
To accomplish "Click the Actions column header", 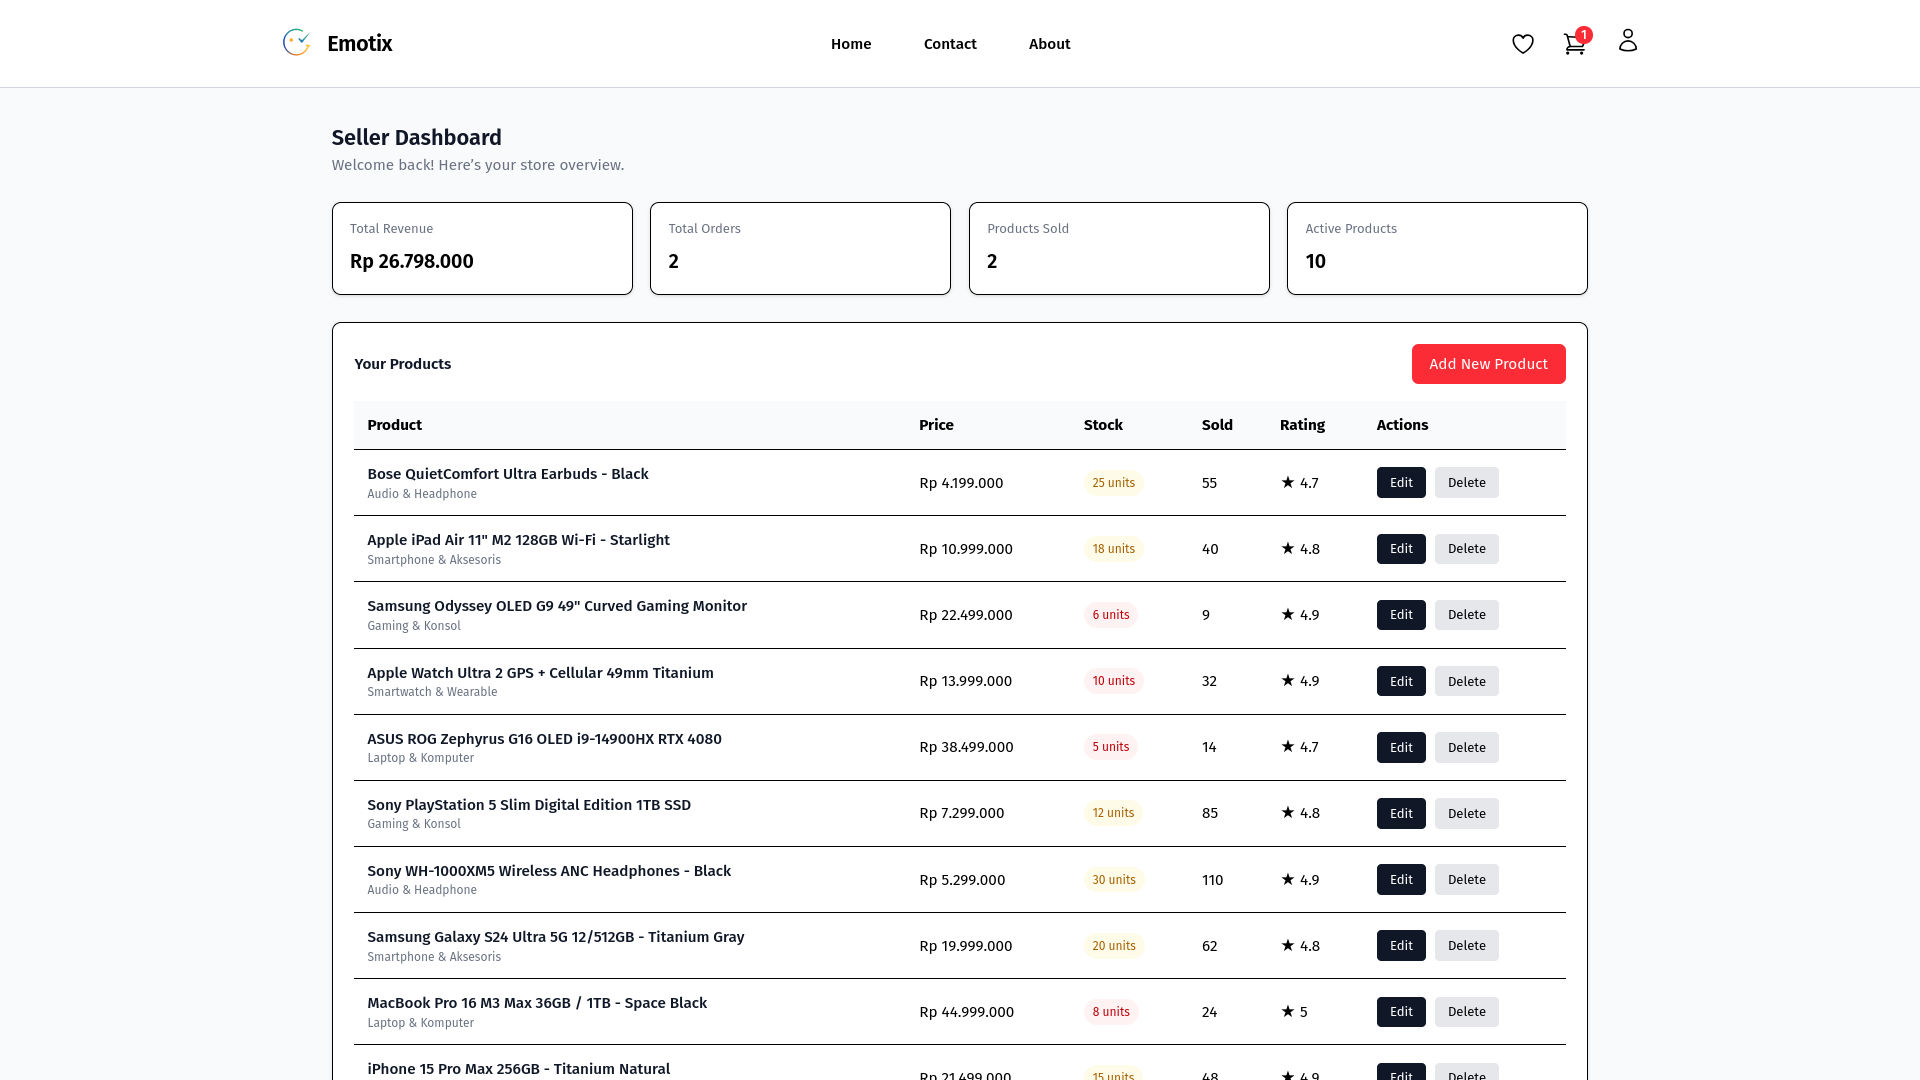I will click(x=1402, y=425).
